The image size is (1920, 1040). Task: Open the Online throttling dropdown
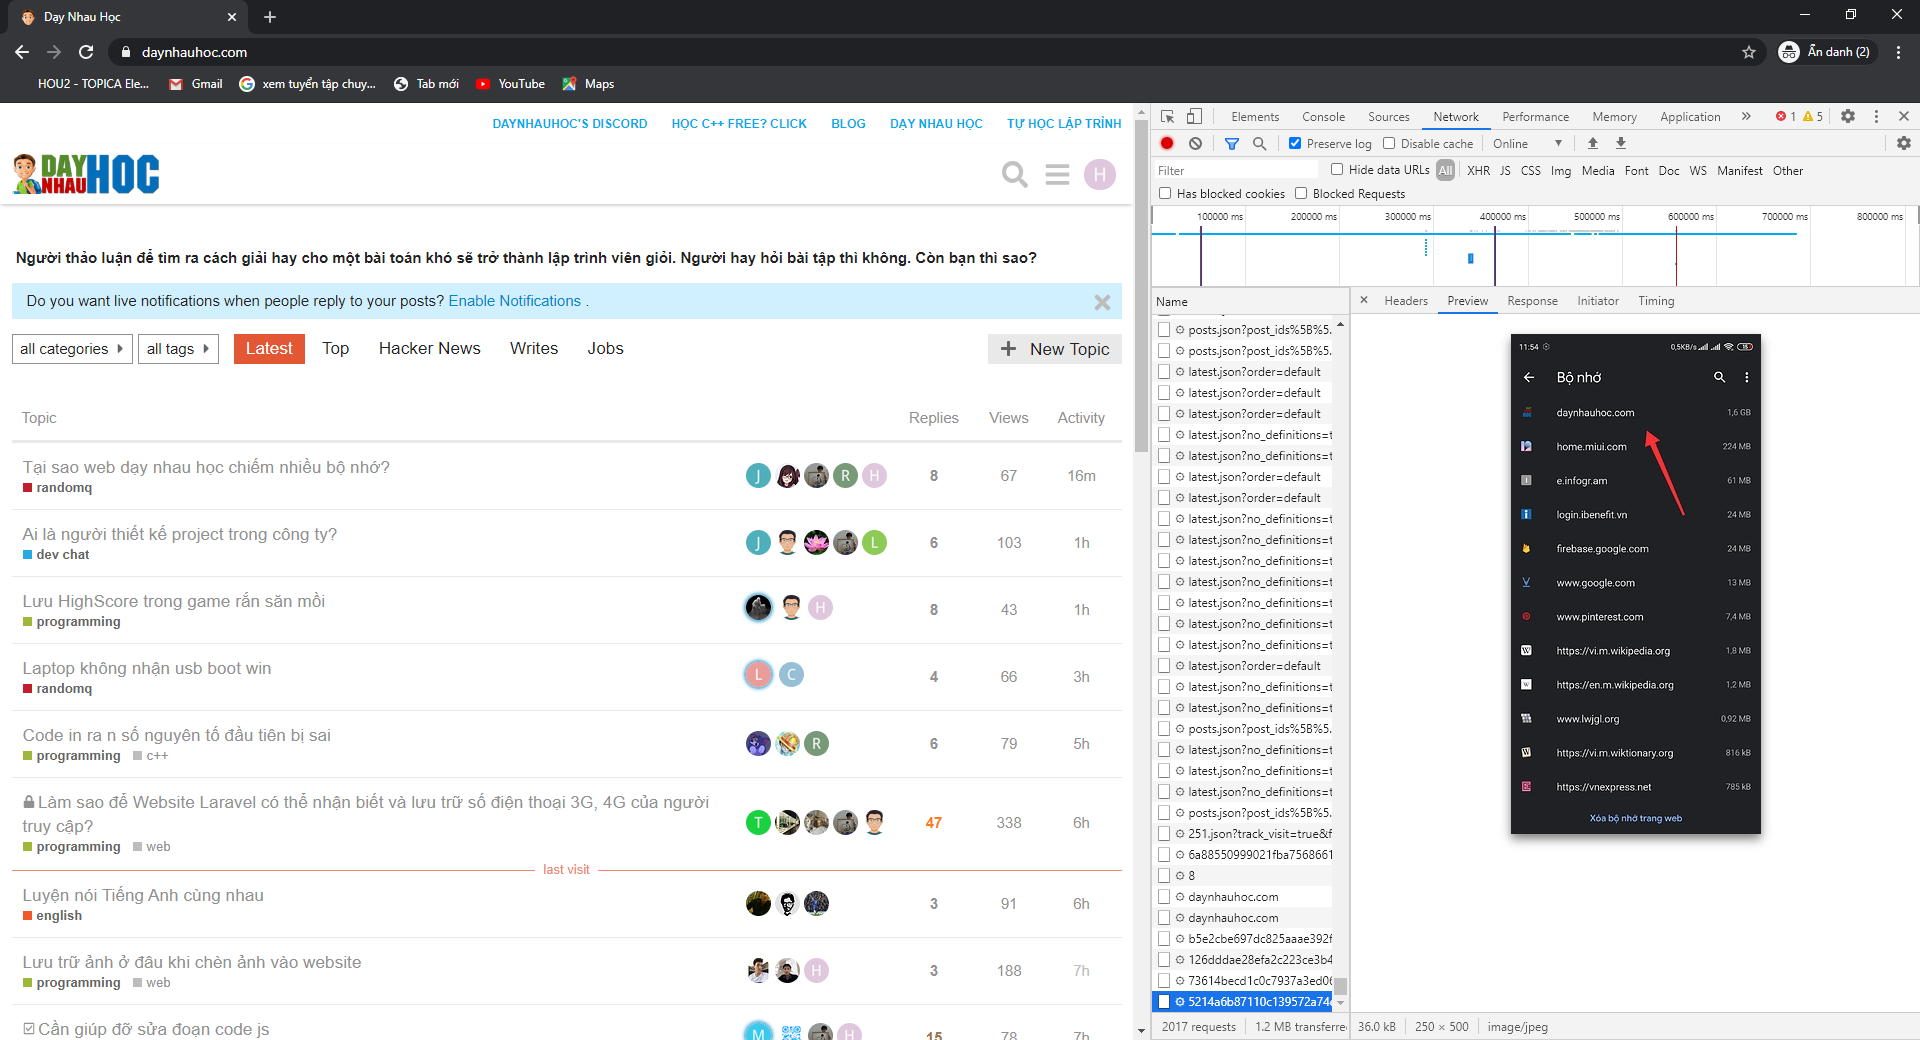coord(1528,143)
